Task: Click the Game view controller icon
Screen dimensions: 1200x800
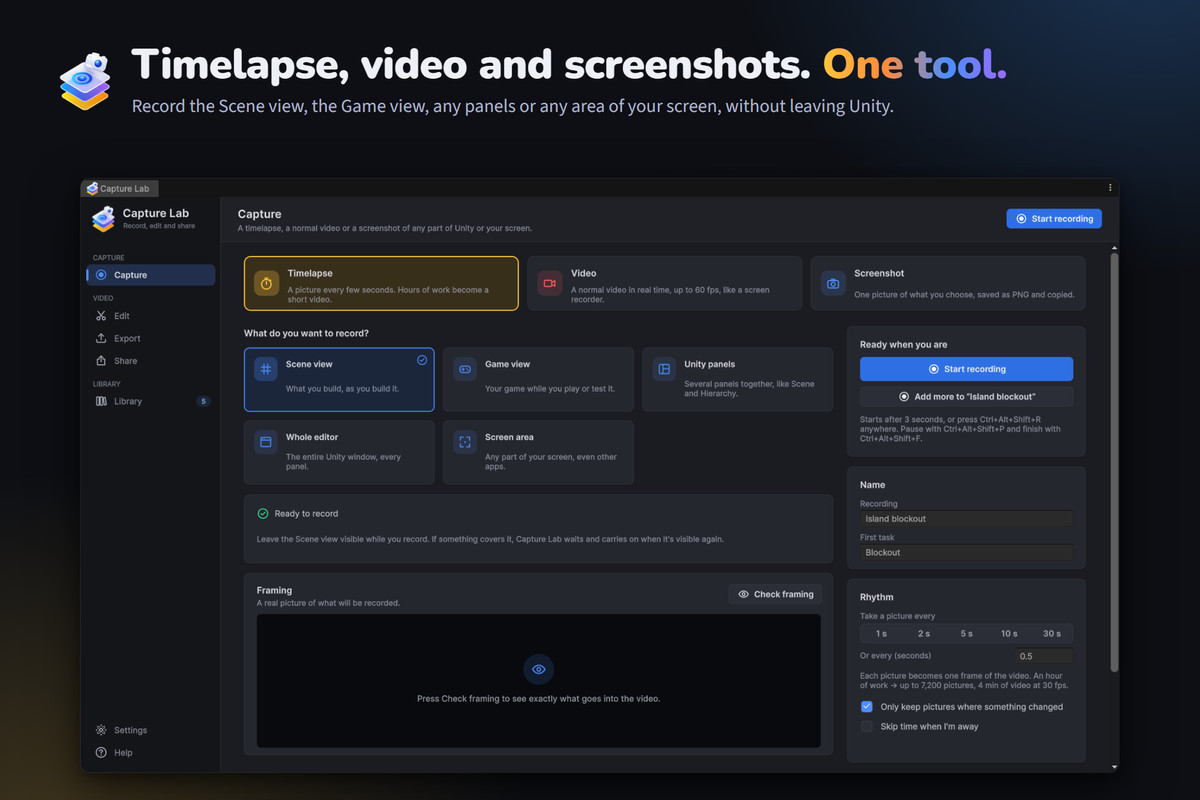Action: click(x=465, y=370)
